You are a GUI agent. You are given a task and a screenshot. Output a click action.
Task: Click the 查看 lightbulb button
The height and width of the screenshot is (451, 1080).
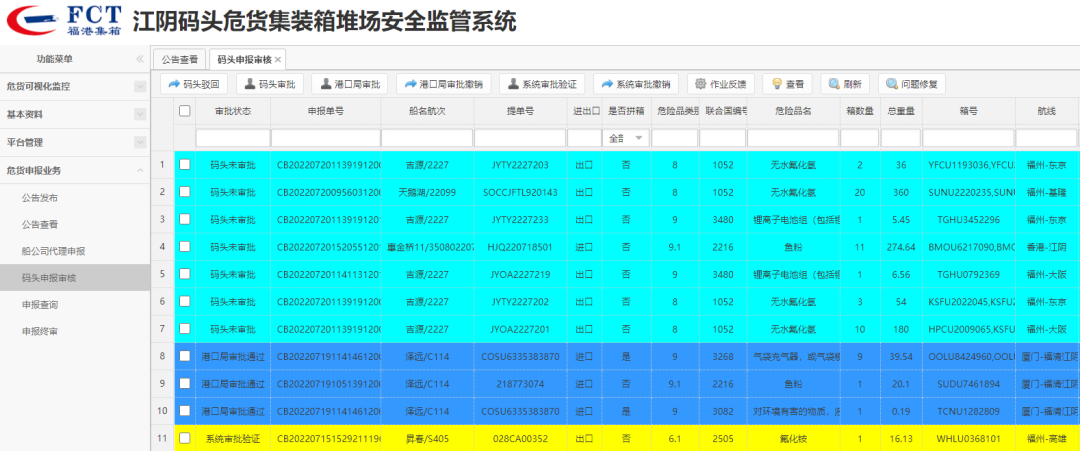[x=787, y=84]
